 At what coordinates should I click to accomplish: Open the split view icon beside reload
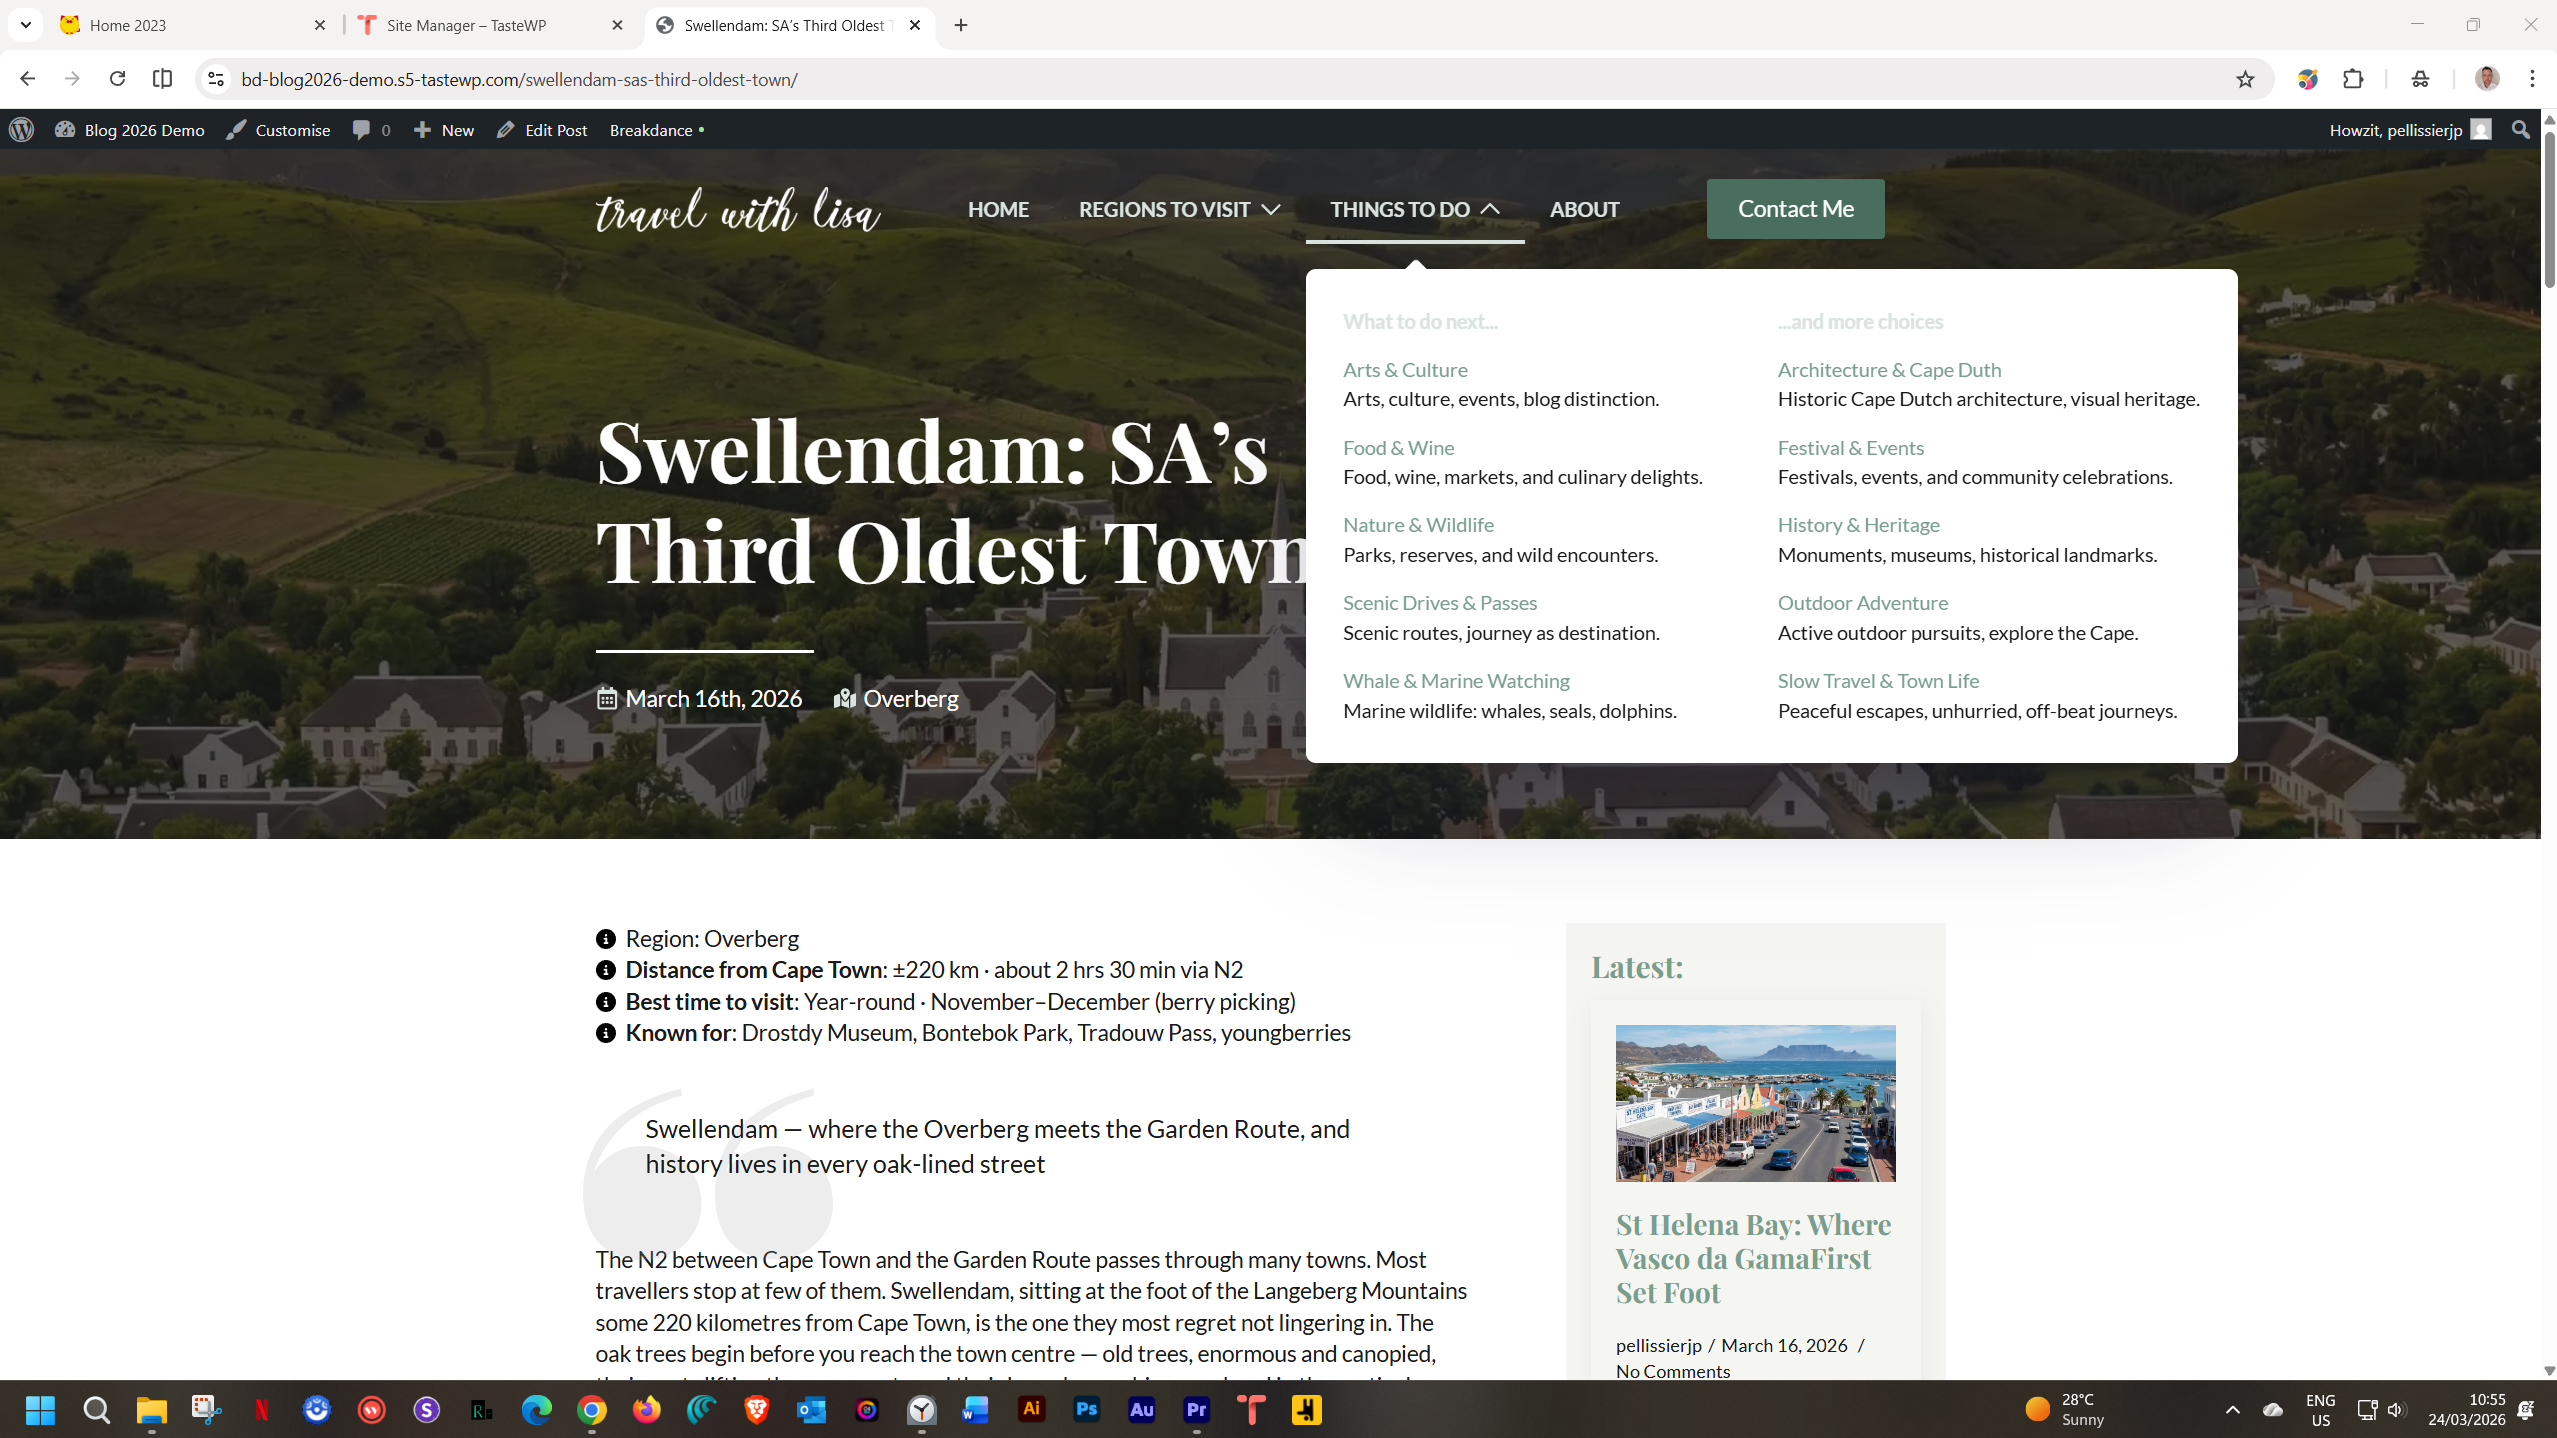162,79
